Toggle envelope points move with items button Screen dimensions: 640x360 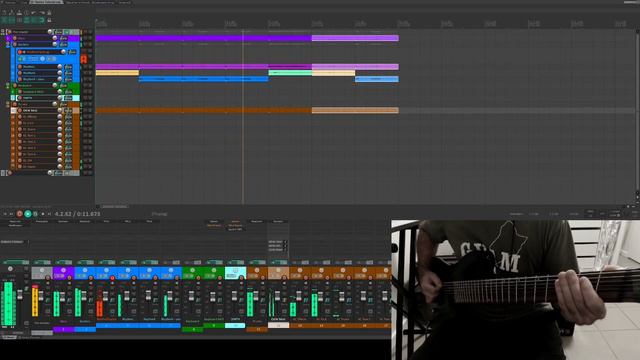(x=27, y=20)
